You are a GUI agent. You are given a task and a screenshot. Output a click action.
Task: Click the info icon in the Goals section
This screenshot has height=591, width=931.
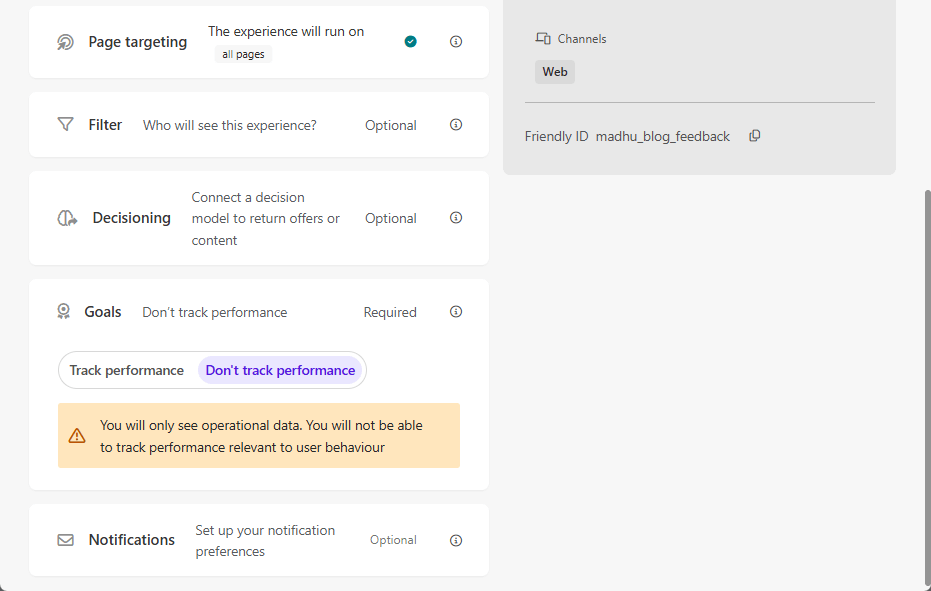[455, 311]
